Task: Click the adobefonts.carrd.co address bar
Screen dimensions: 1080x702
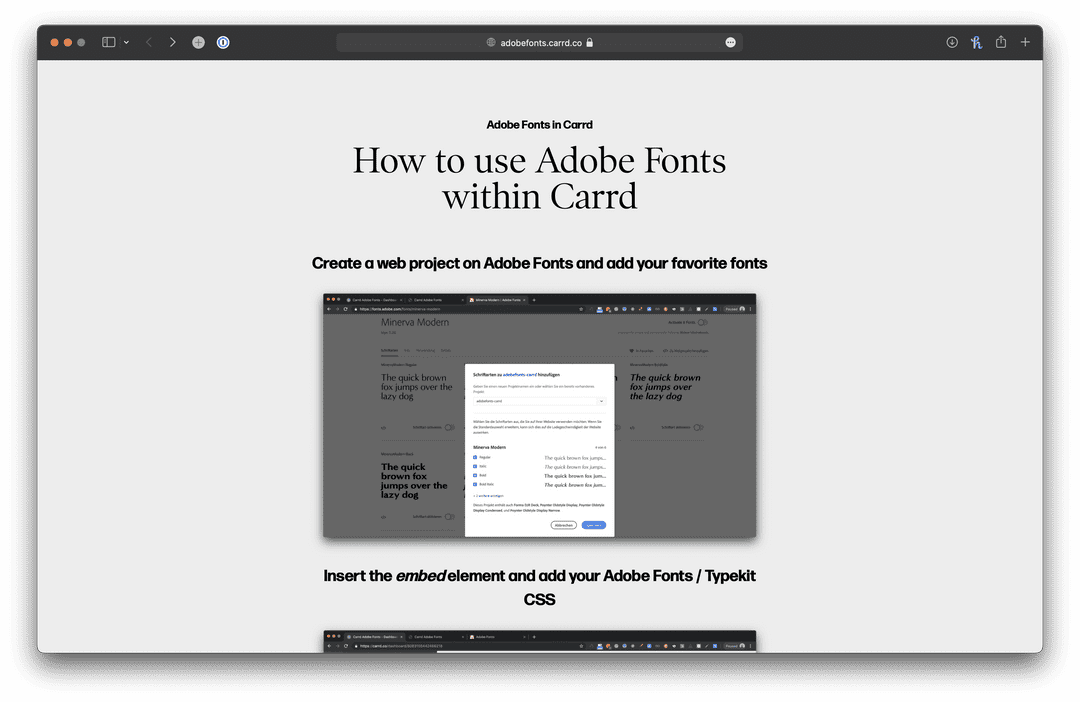Action: [x=539, y=42]
